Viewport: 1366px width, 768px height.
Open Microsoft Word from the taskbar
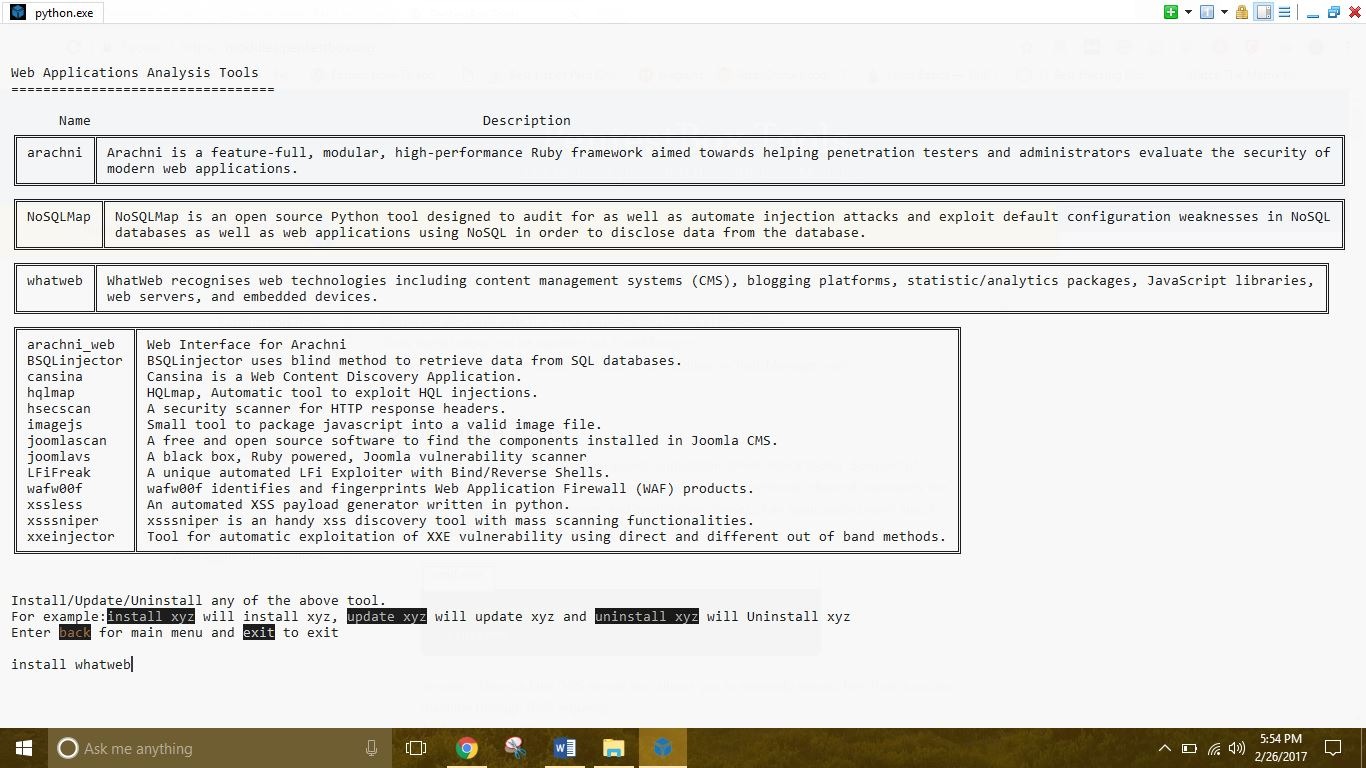(x=564, y=748)
